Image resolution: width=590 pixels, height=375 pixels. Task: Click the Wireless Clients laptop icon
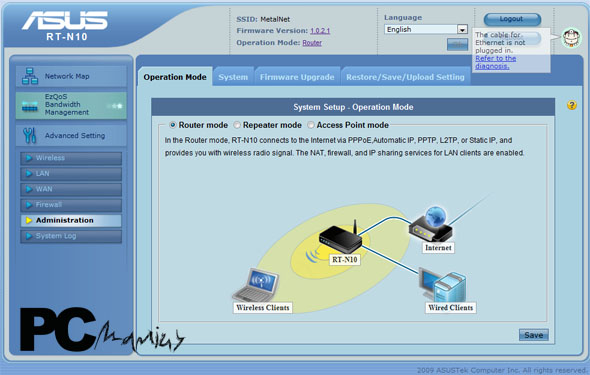coord(256,285)
